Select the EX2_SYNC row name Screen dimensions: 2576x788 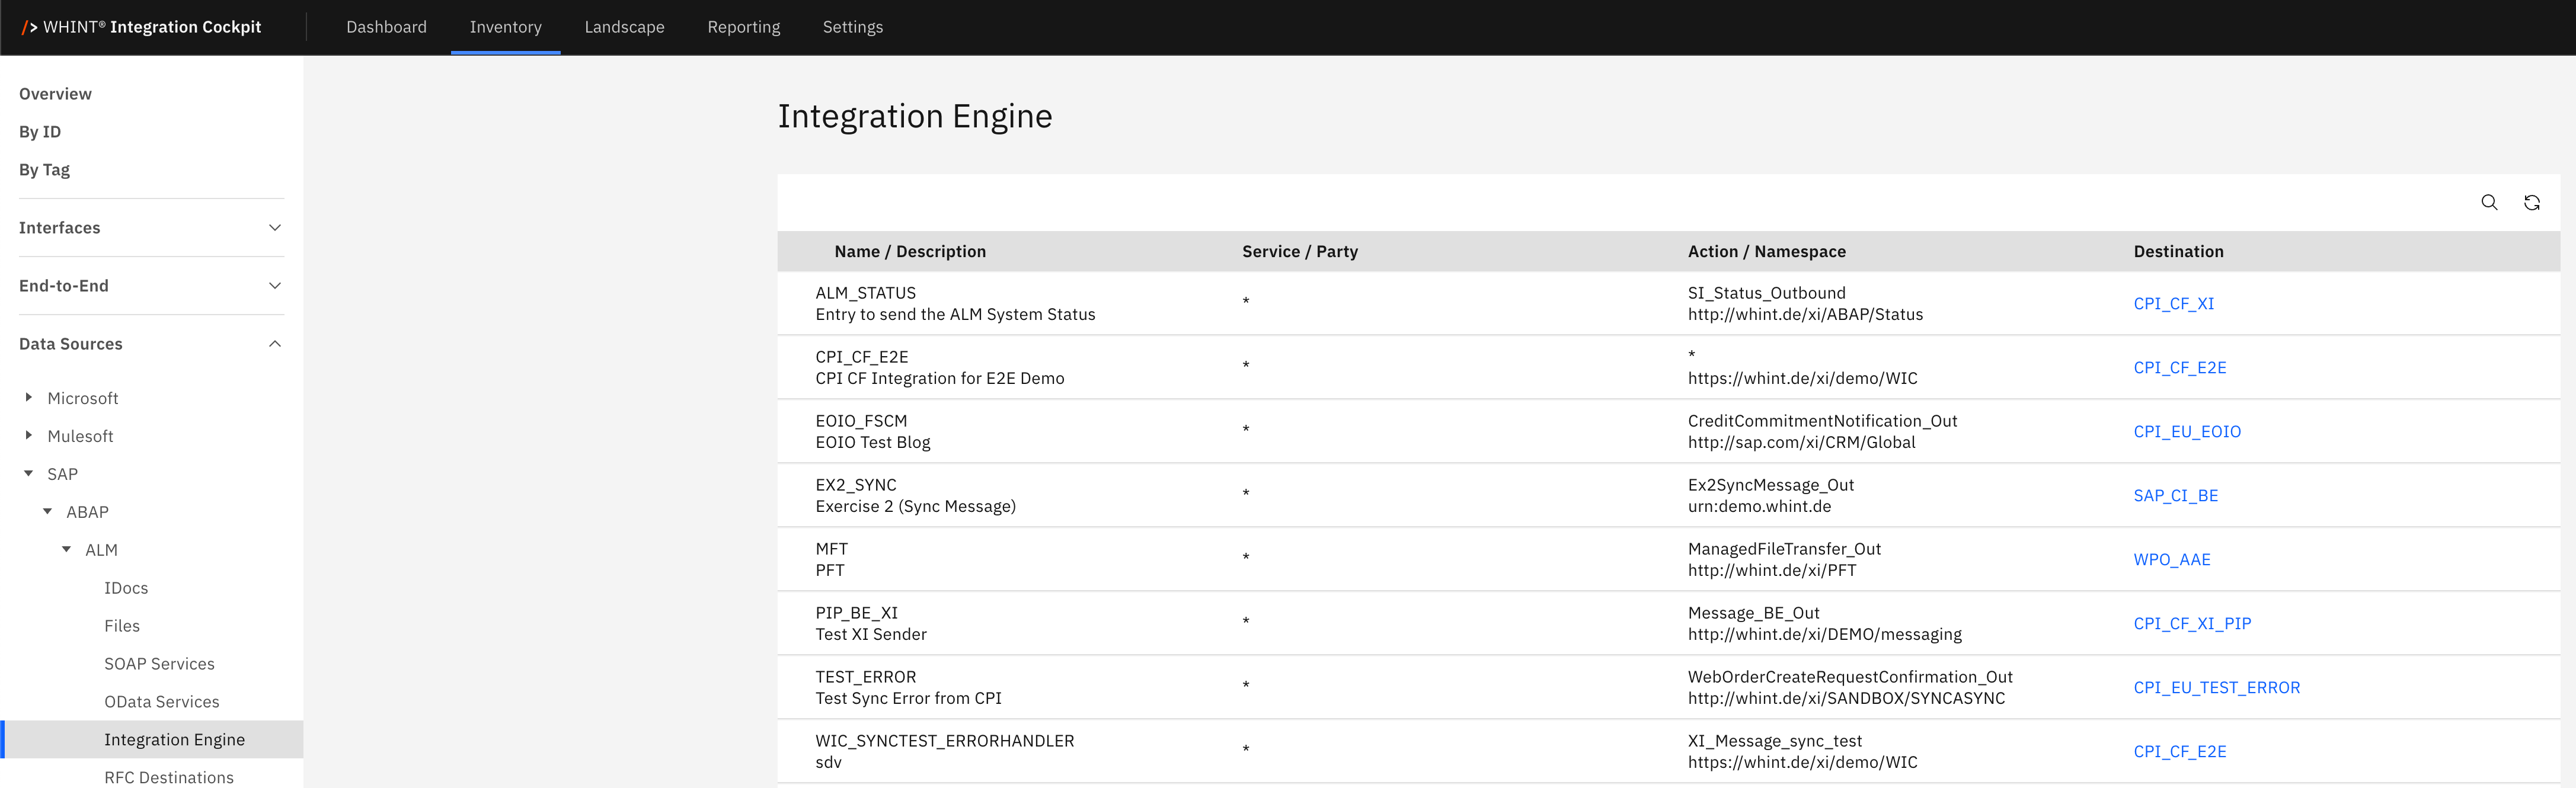pyautogui.click(x=856, y=485)
